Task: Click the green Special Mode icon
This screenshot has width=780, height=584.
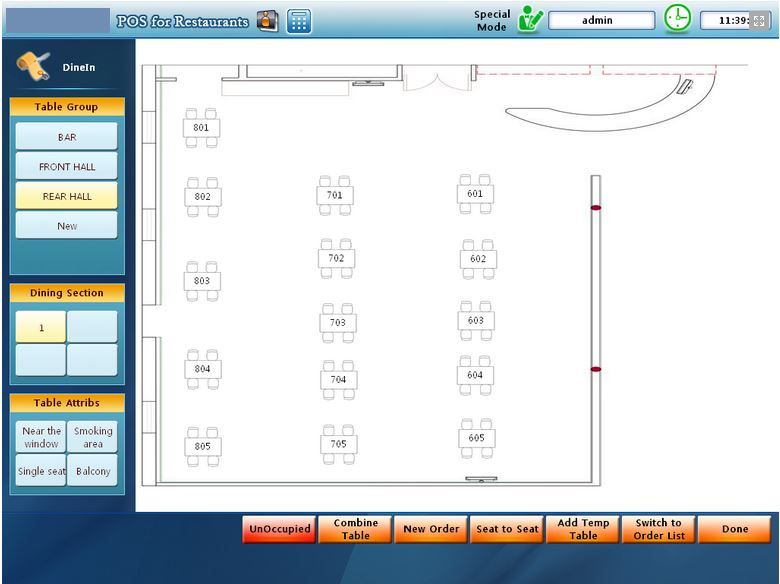Action: pyautogui.click(x=529, y=20)
